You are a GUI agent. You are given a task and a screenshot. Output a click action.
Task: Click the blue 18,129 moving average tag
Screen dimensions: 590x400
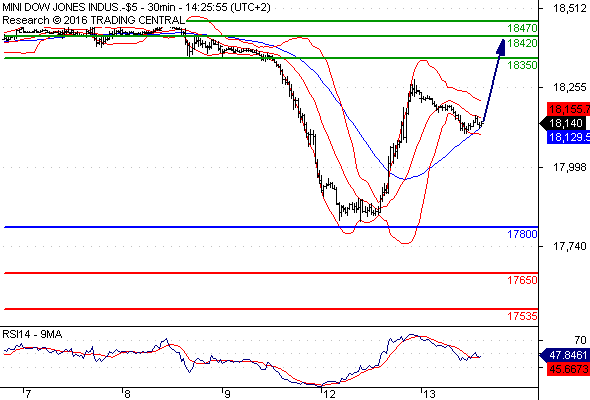click(569, 137)
